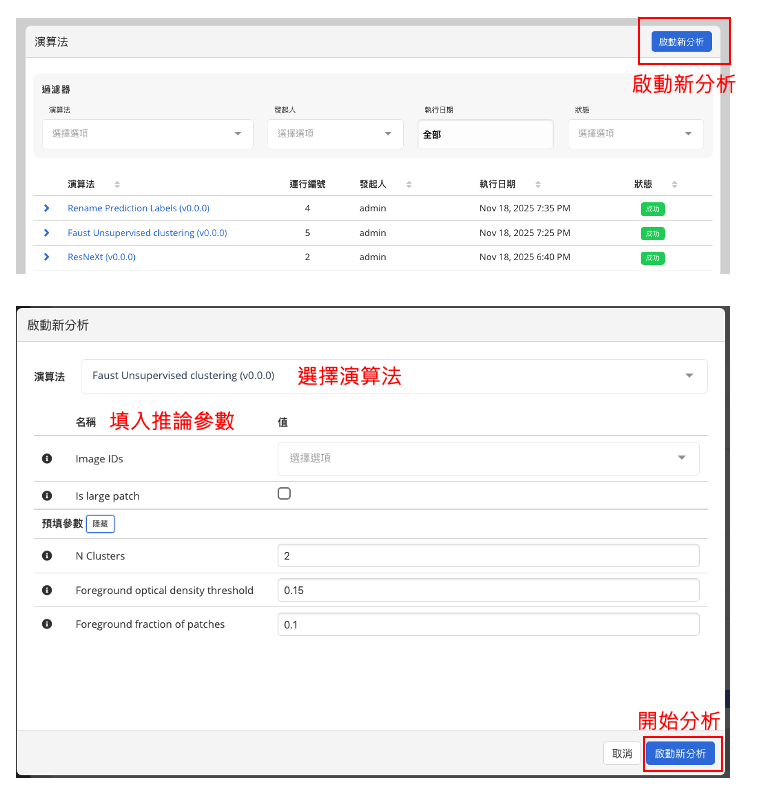Expand the Rename Prediction Labels row
This screenshot has width=759, height=796.
pyautogui.click(x=46, y=208)
